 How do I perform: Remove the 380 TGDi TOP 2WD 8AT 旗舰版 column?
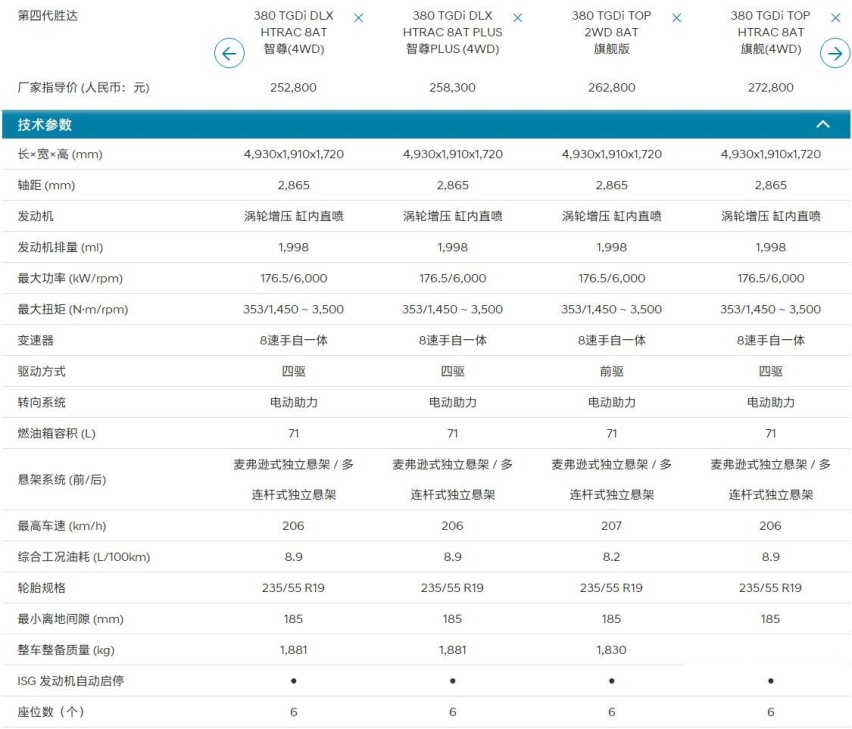[676, 18]
